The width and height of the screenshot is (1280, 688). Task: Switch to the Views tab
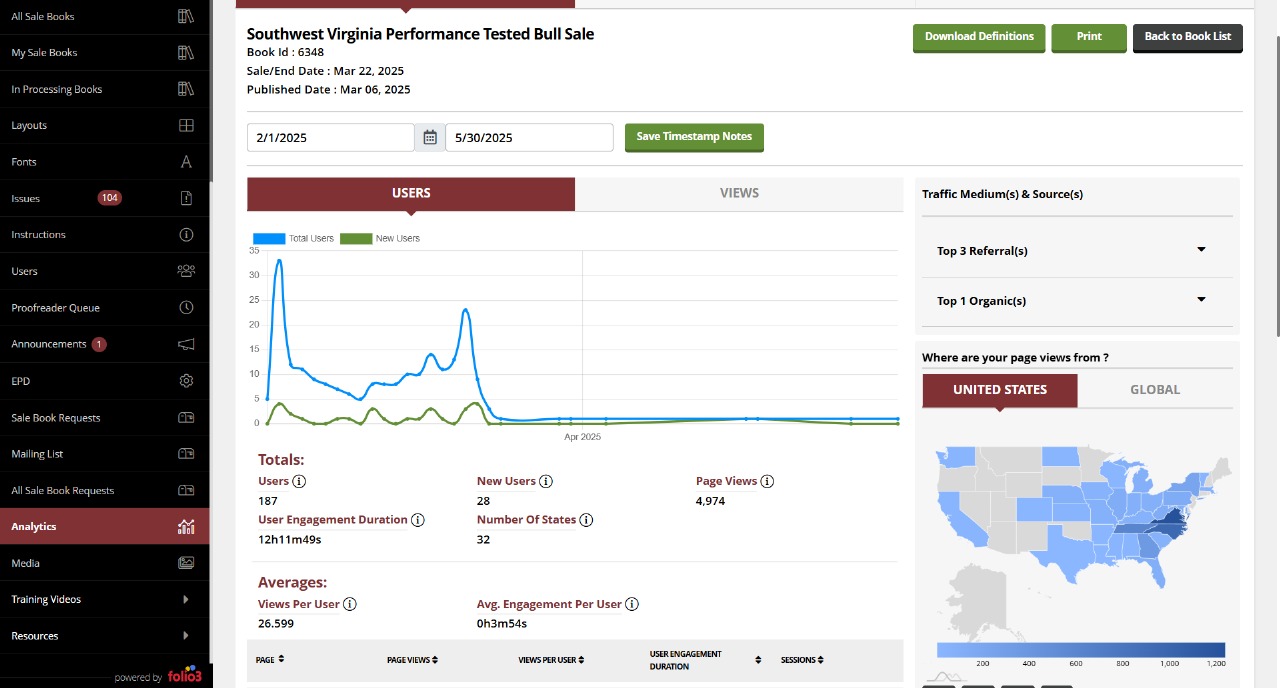(x=739, y=194)
